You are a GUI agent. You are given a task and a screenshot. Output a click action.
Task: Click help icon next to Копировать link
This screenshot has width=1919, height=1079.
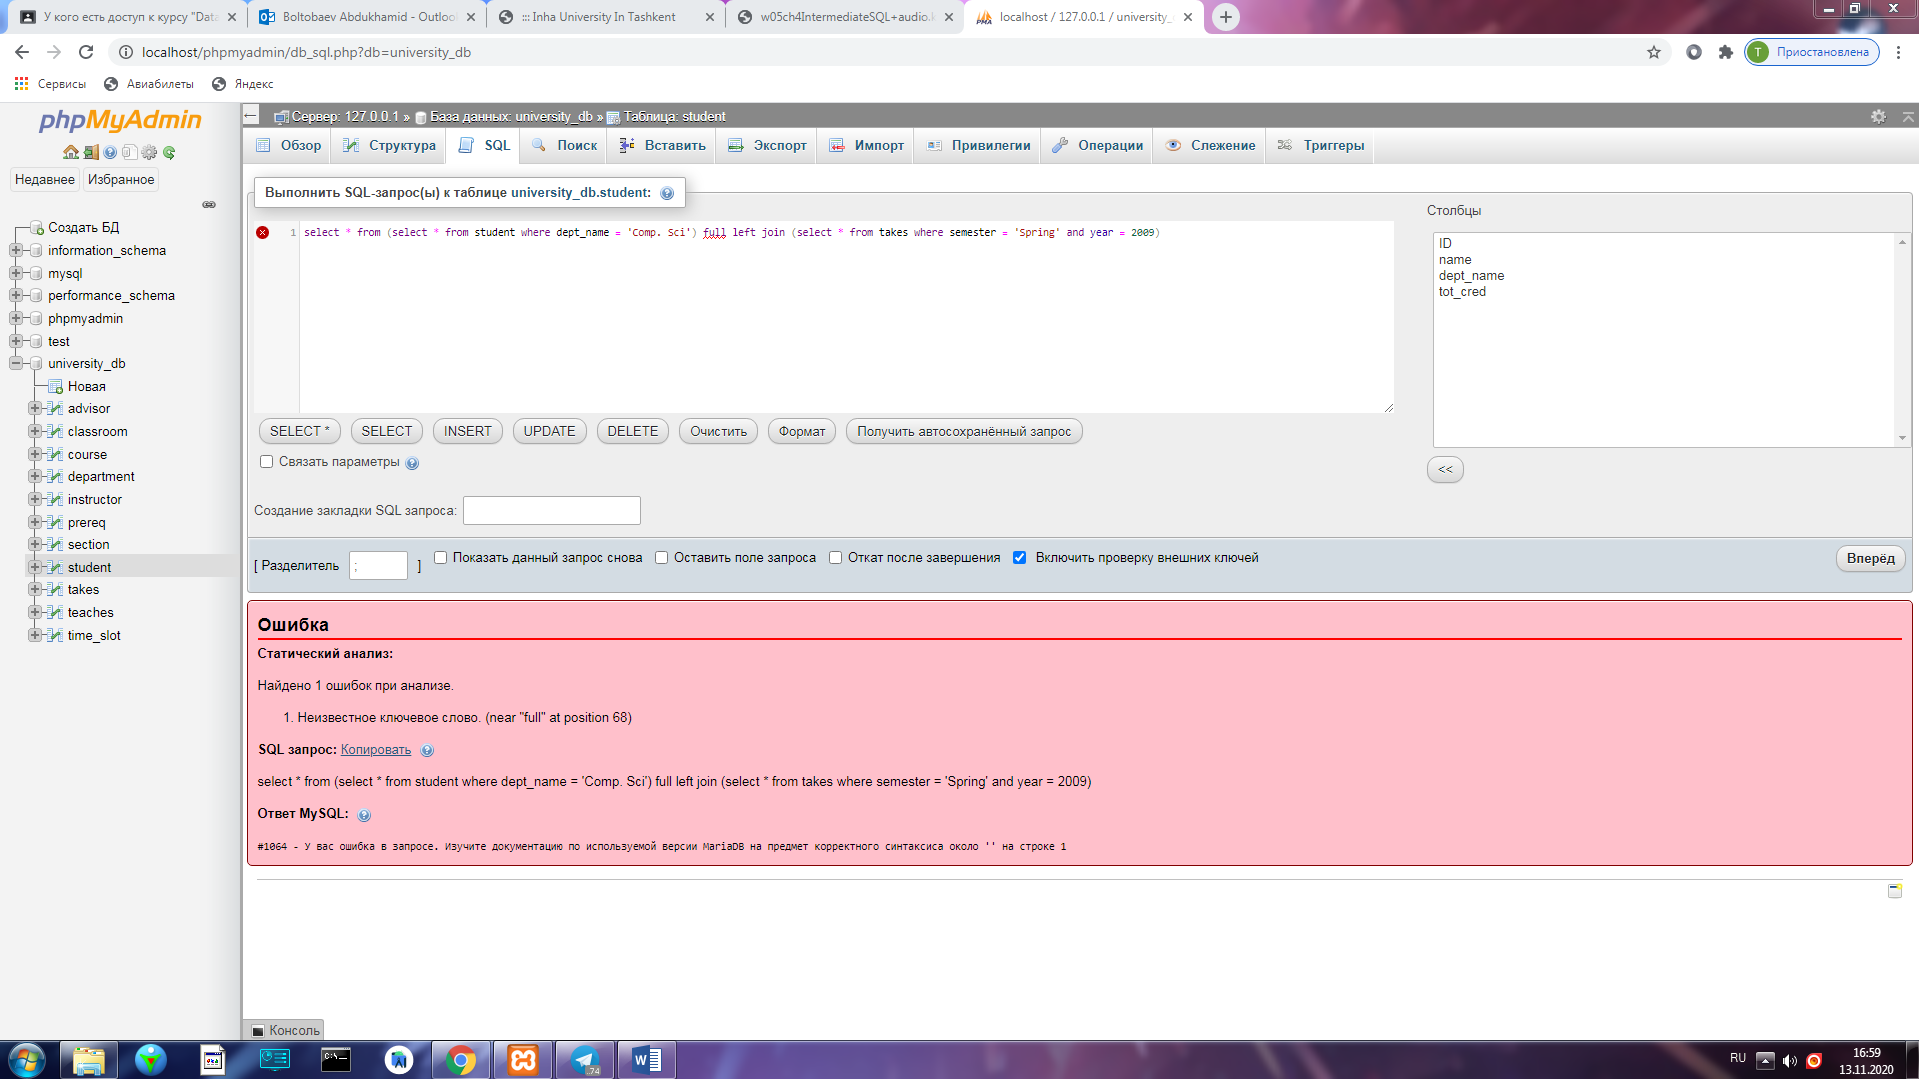click(x=427, y=751)
